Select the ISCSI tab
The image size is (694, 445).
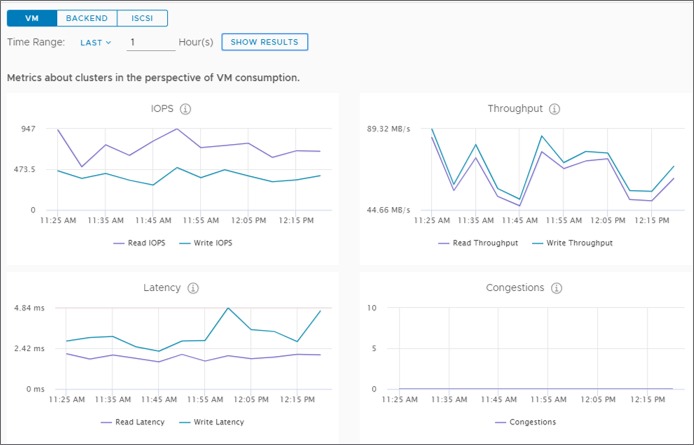pyautogui.click(x=142, y=18)
